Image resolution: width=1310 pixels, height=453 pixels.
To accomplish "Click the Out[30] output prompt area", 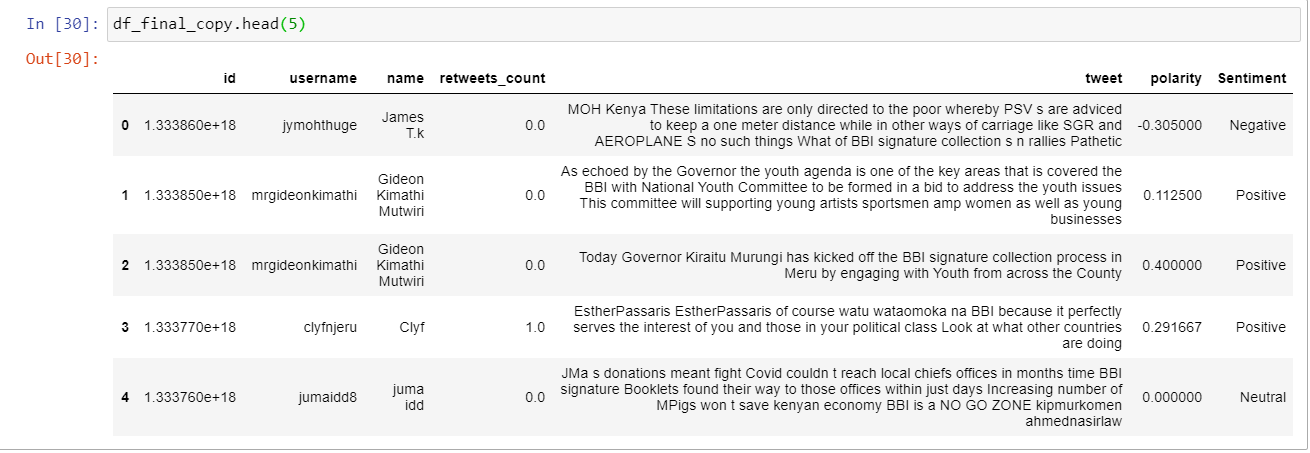I will [62, 59].
